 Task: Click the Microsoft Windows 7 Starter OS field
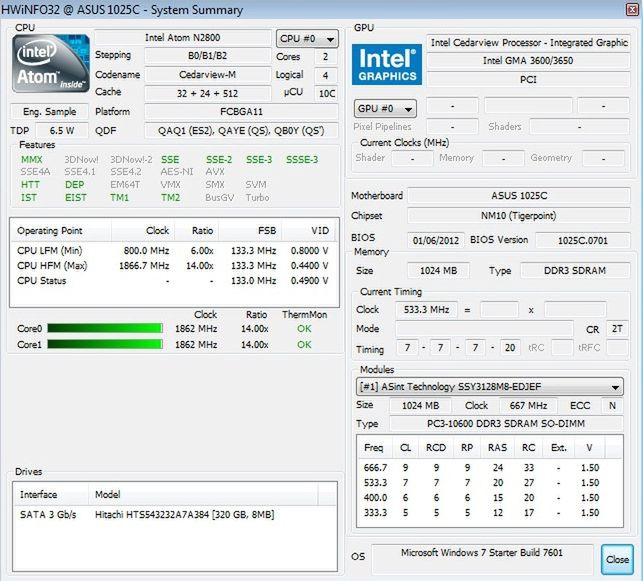click(x=482, y=559)
